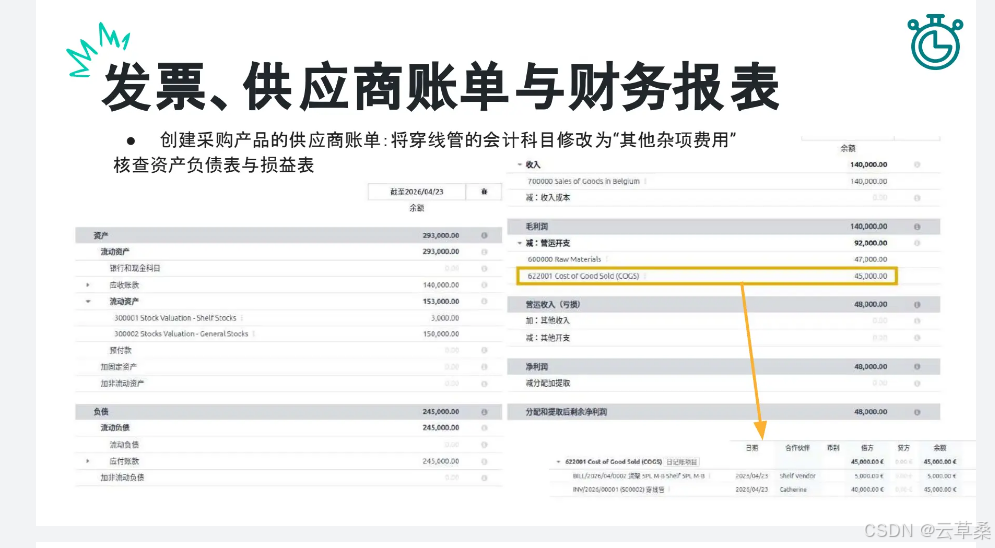Screen dimensions: 995x548
Task: Click the 资产 total 293,000.00 value
Action: (x=441, y=235)
